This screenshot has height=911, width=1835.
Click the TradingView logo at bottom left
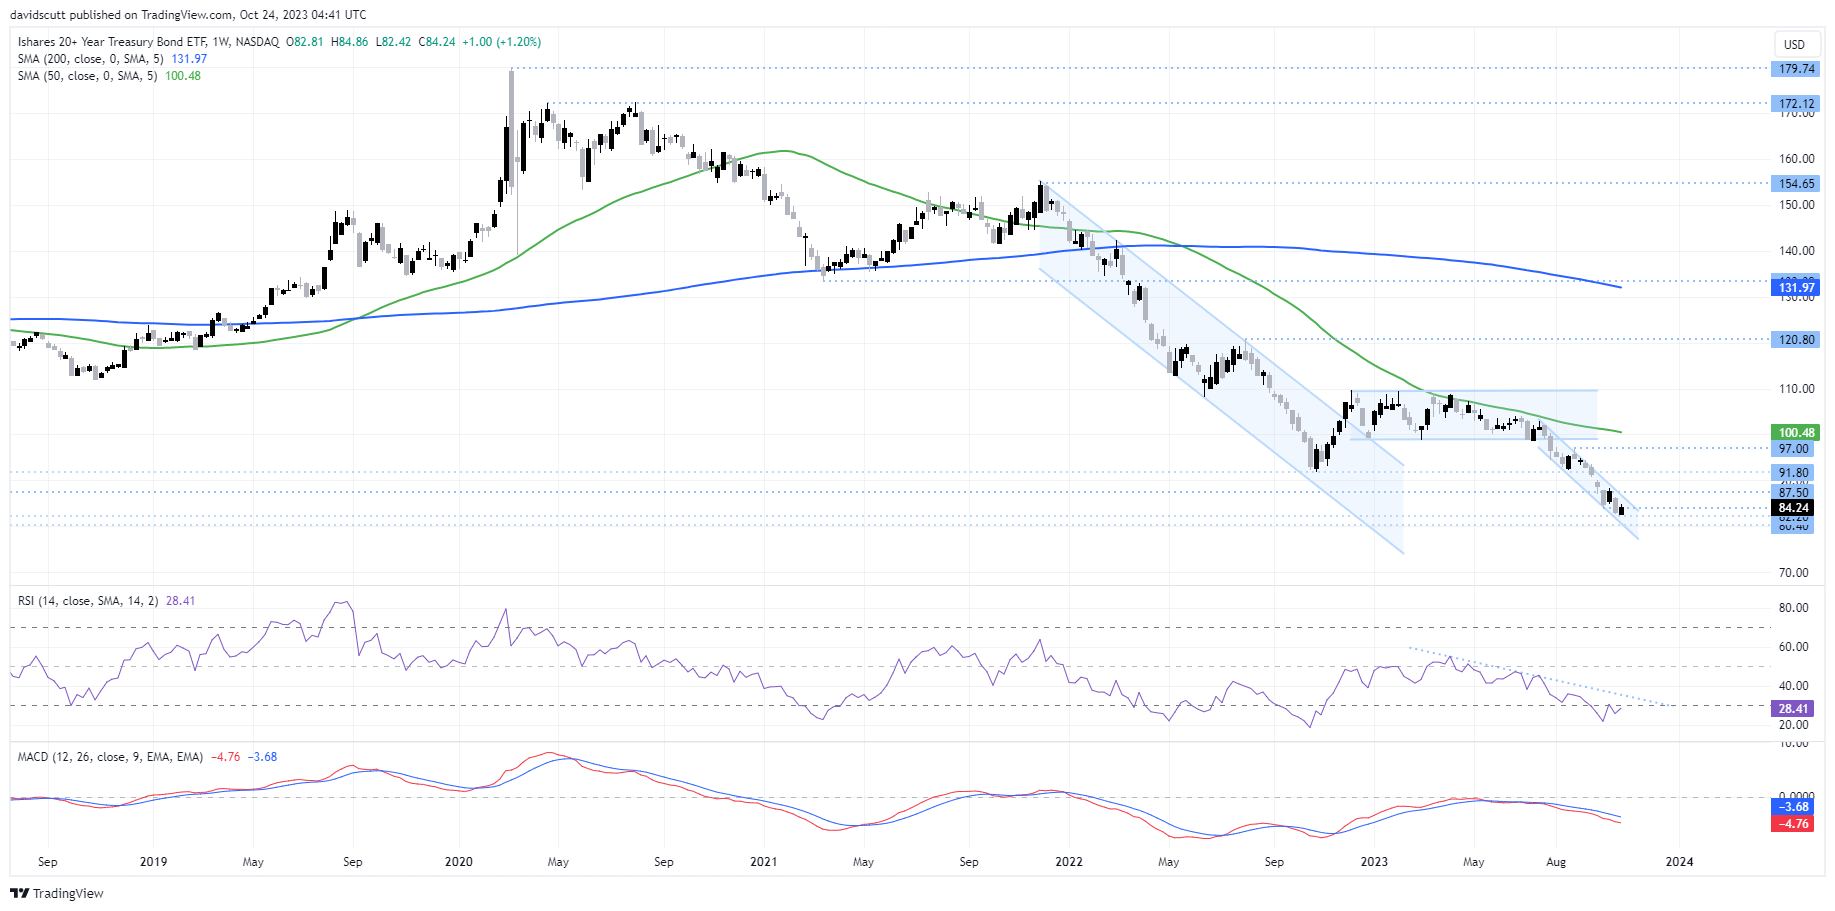coord(57,893)
